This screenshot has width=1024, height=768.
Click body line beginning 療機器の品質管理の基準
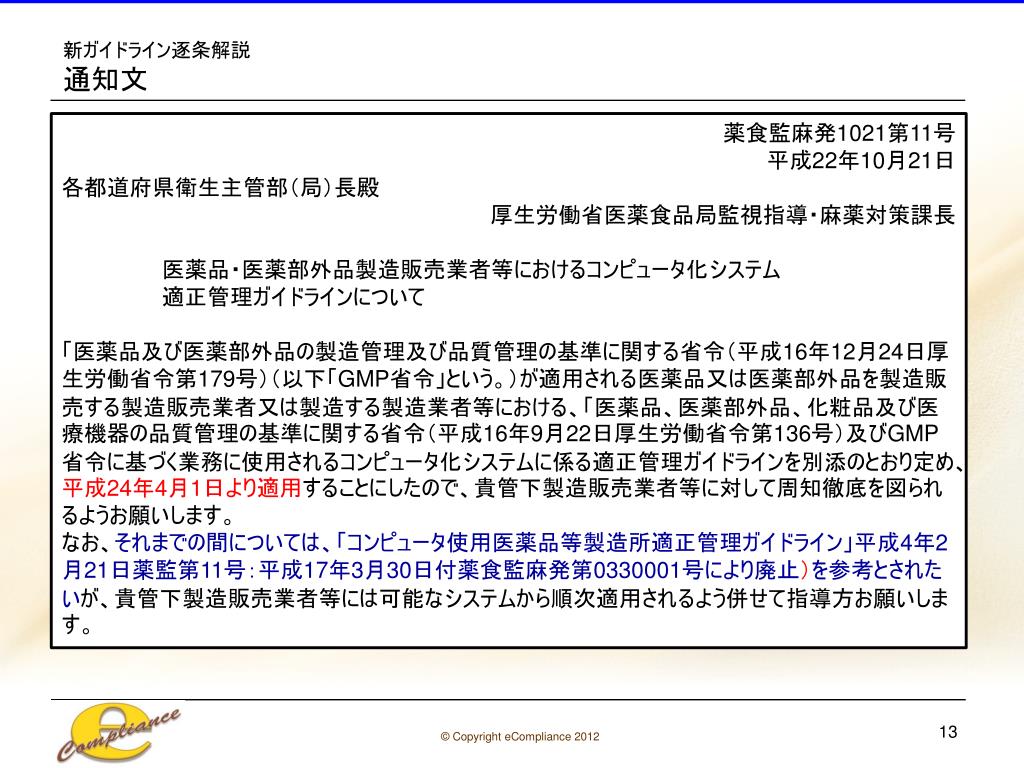[x=500, y=434]
